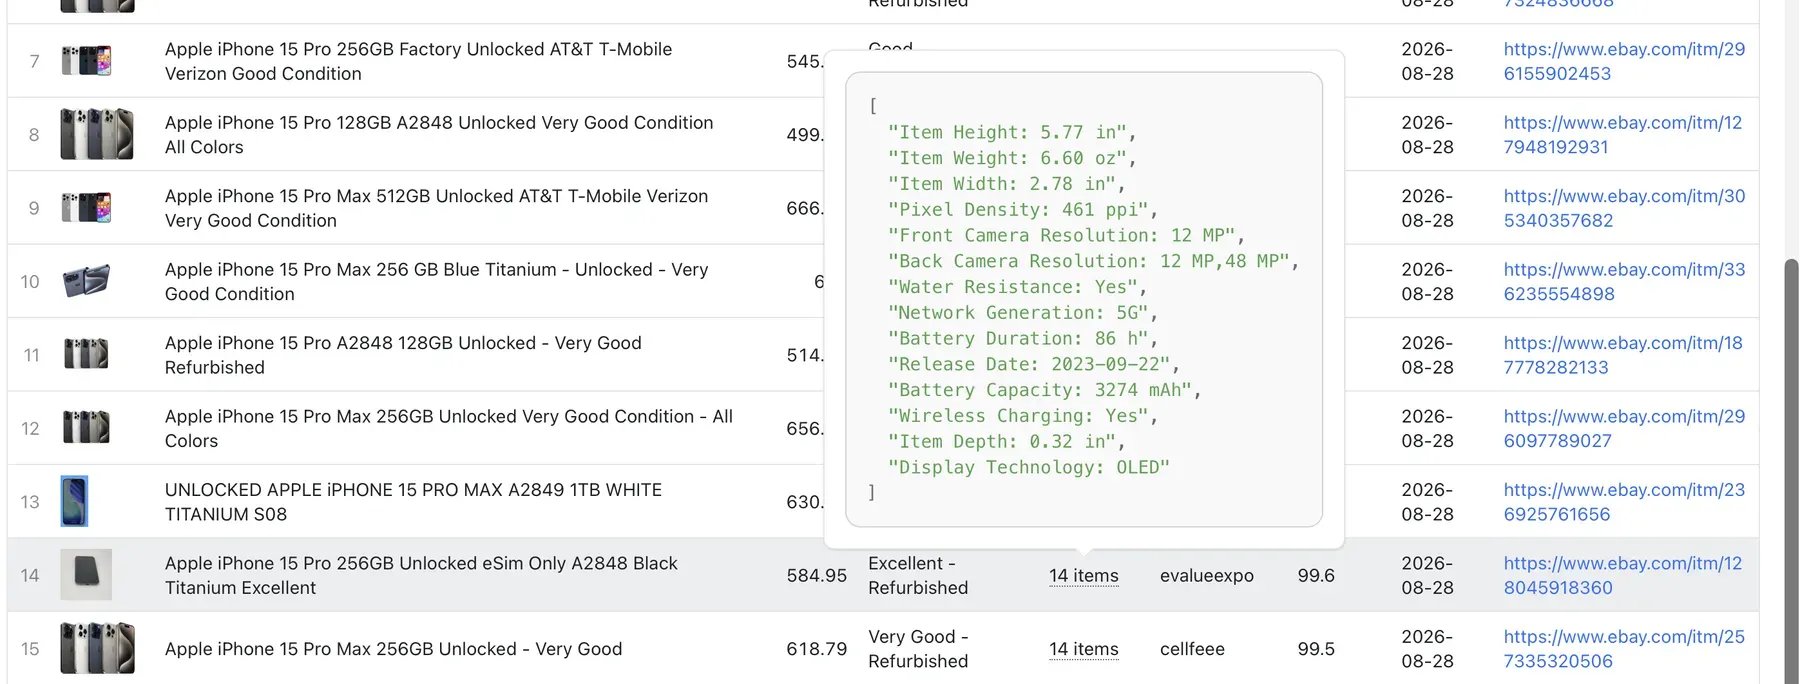Viewport: 1800px width, 684px height.
Task: Click the date 2026-08-28 in row 9
Action: pyautogui.click(x=1427, y=208)
